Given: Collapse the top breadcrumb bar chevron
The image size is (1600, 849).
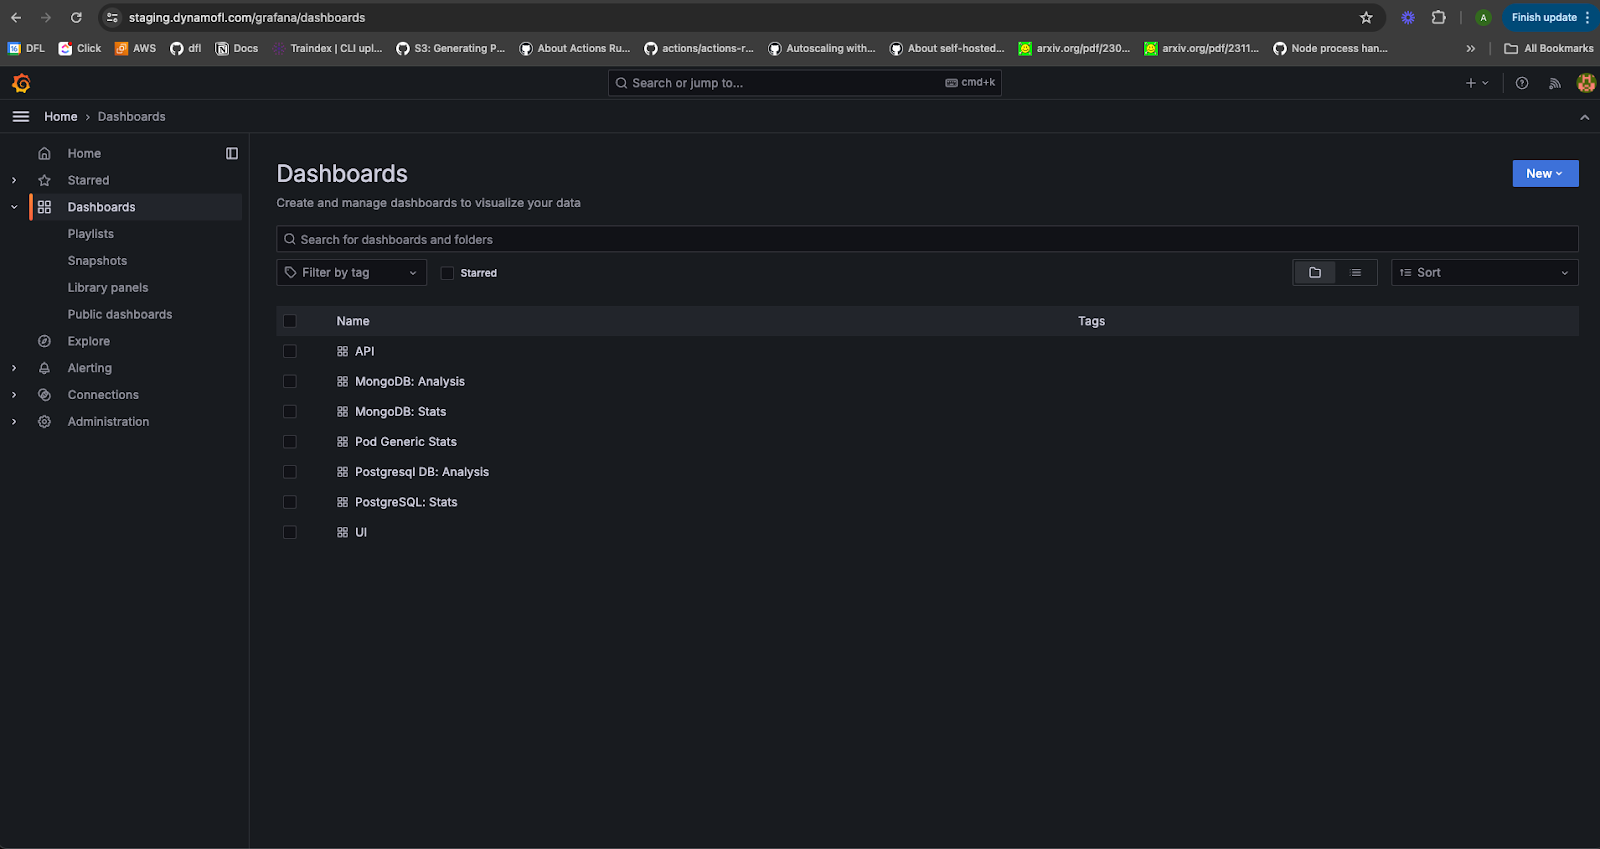Looking at the screenshot, I should (1584, 117).
